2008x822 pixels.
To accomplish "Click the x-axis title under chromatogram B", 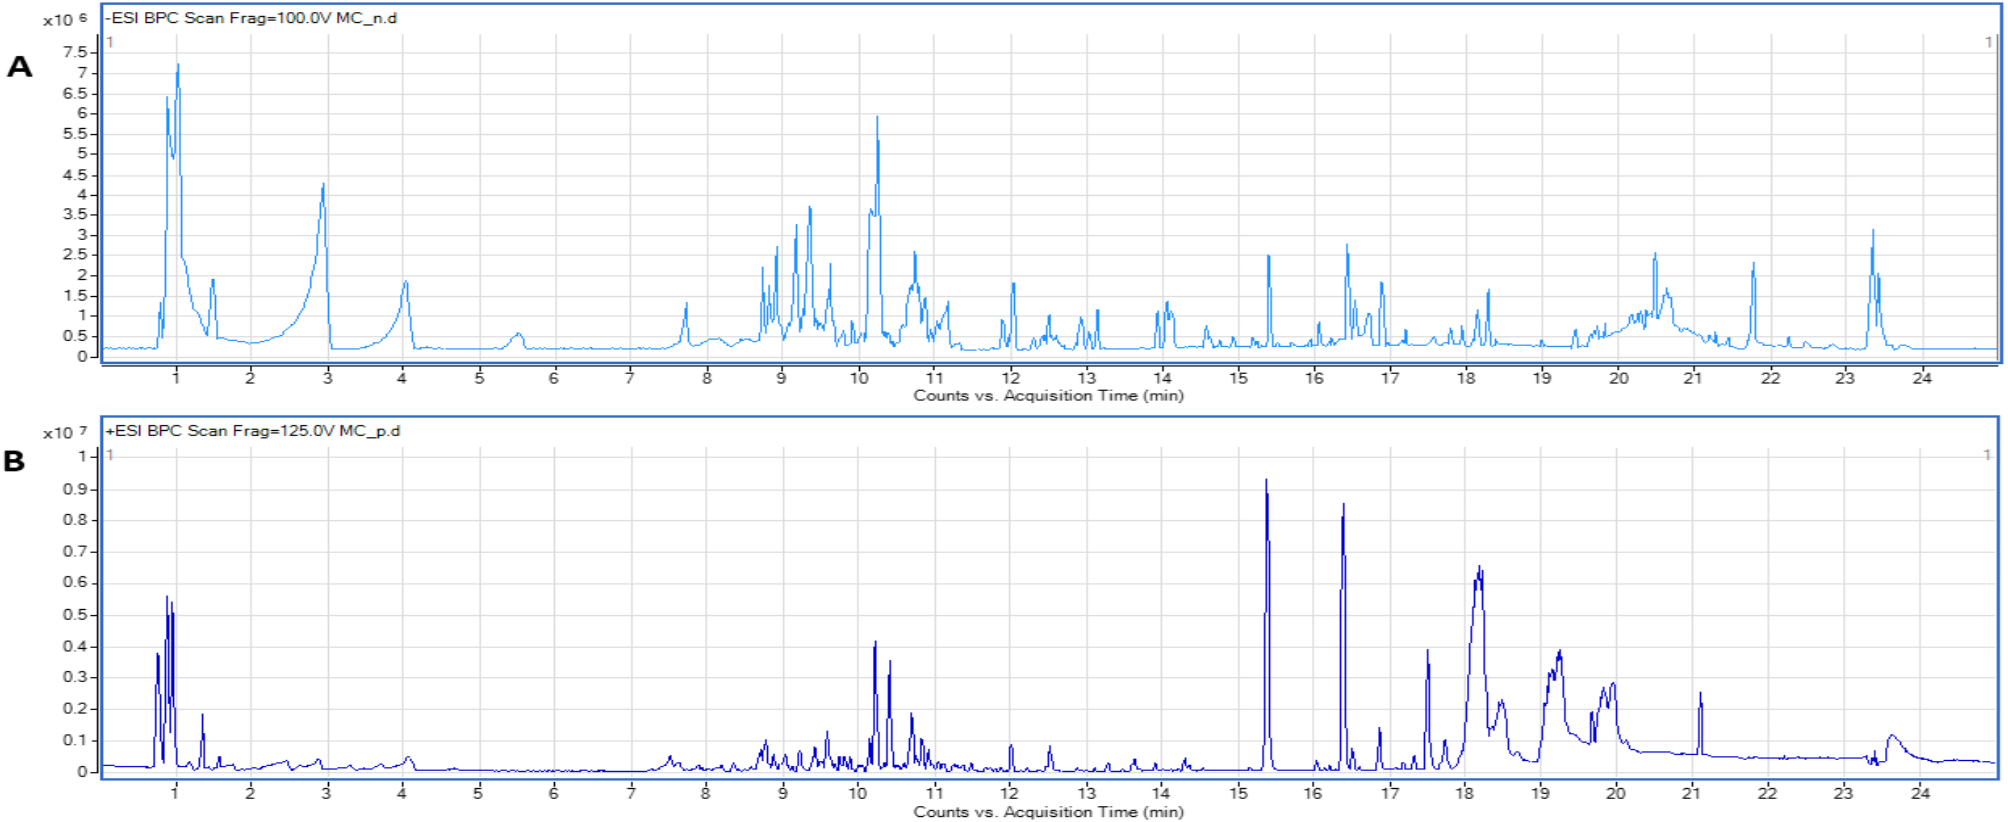I will click(1048, 812).
